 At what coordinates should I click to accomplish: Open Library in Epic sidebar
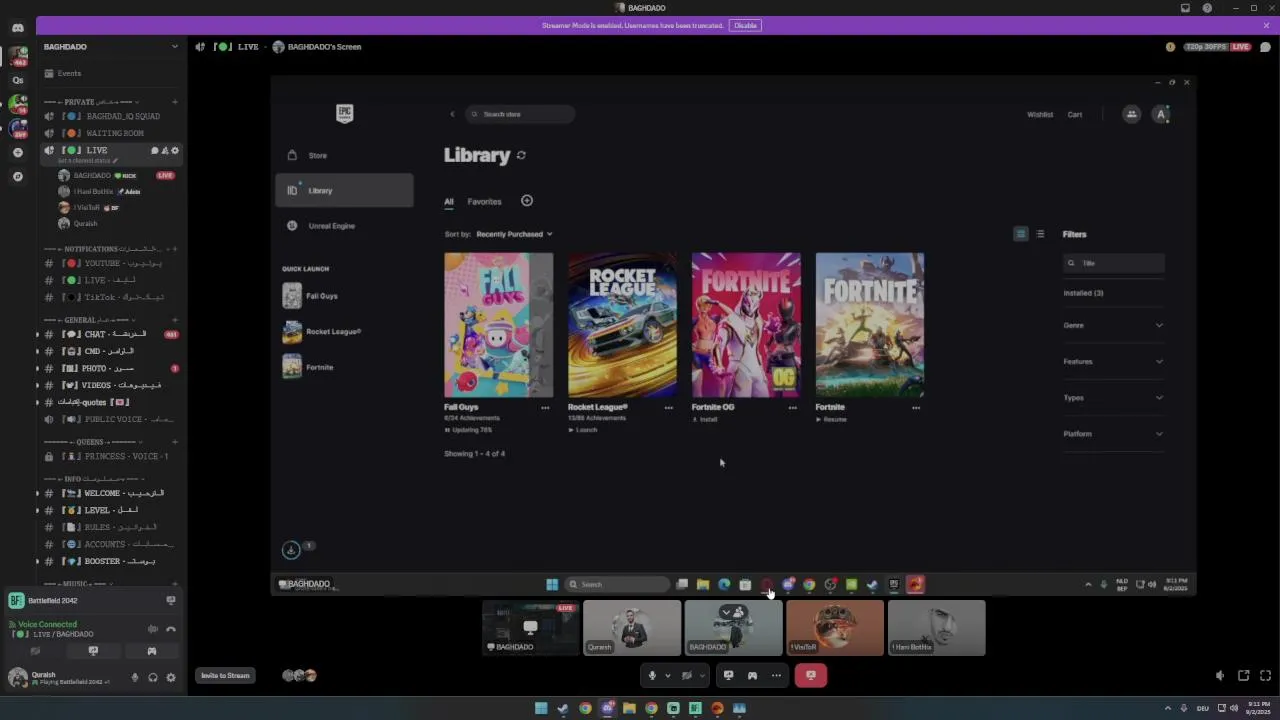click(x=344, y=190)
